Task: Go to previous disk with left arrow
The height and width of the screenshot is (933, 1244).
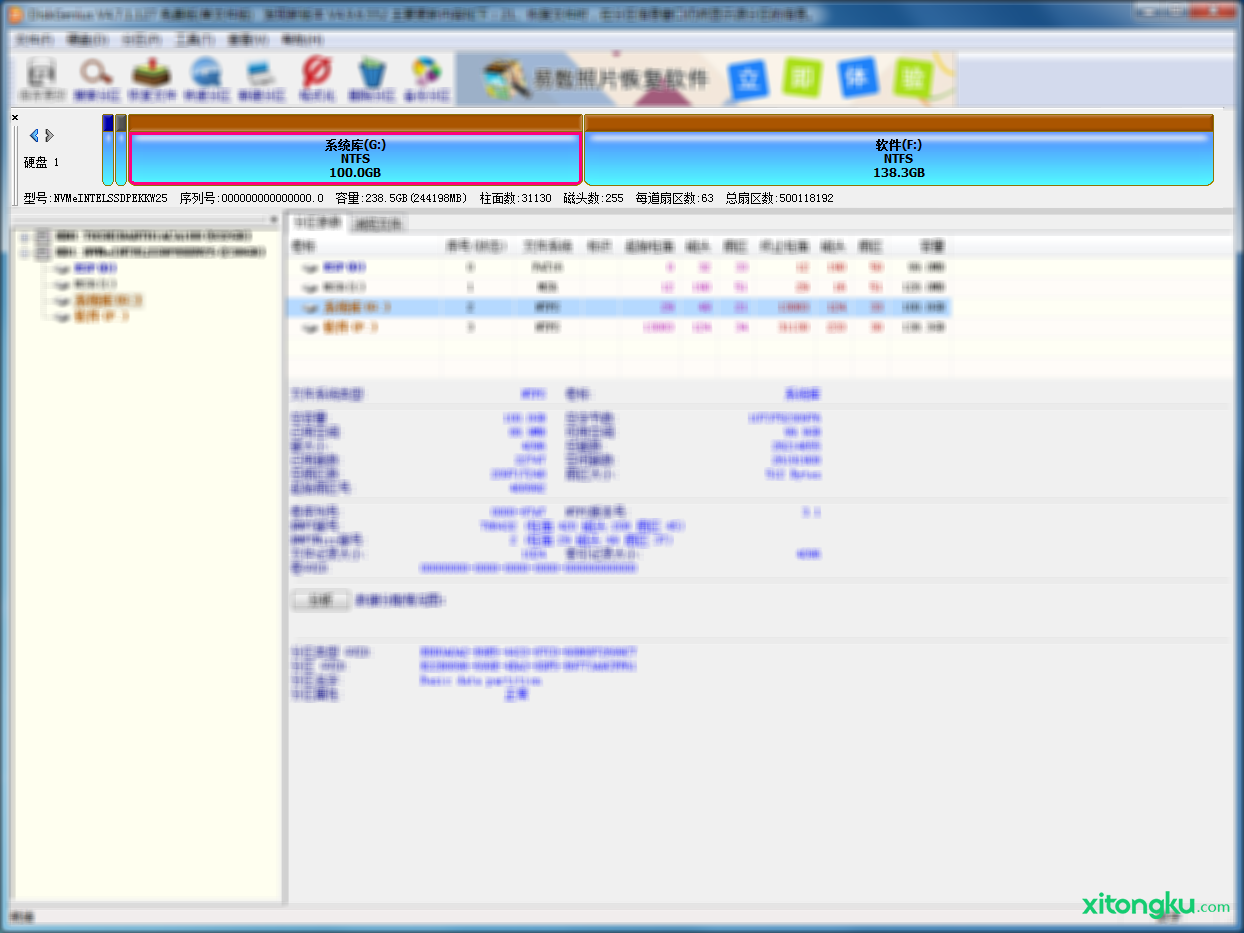Action: pyautogui.click(x=34, y=135)
